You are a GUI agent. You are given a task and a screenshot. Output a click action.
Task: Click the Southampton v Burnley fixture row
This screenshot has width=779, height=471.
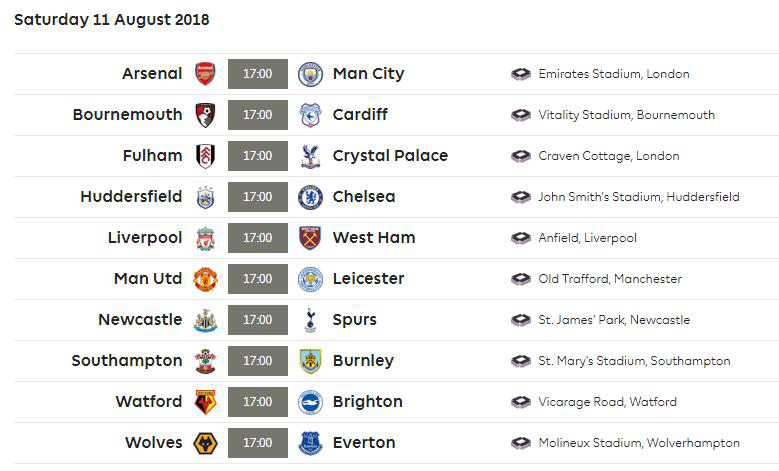pyautogui.click(x=396, y=361)
